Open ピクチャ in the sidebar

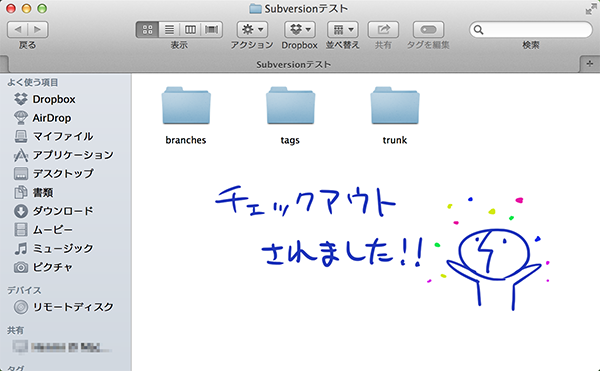43,267
